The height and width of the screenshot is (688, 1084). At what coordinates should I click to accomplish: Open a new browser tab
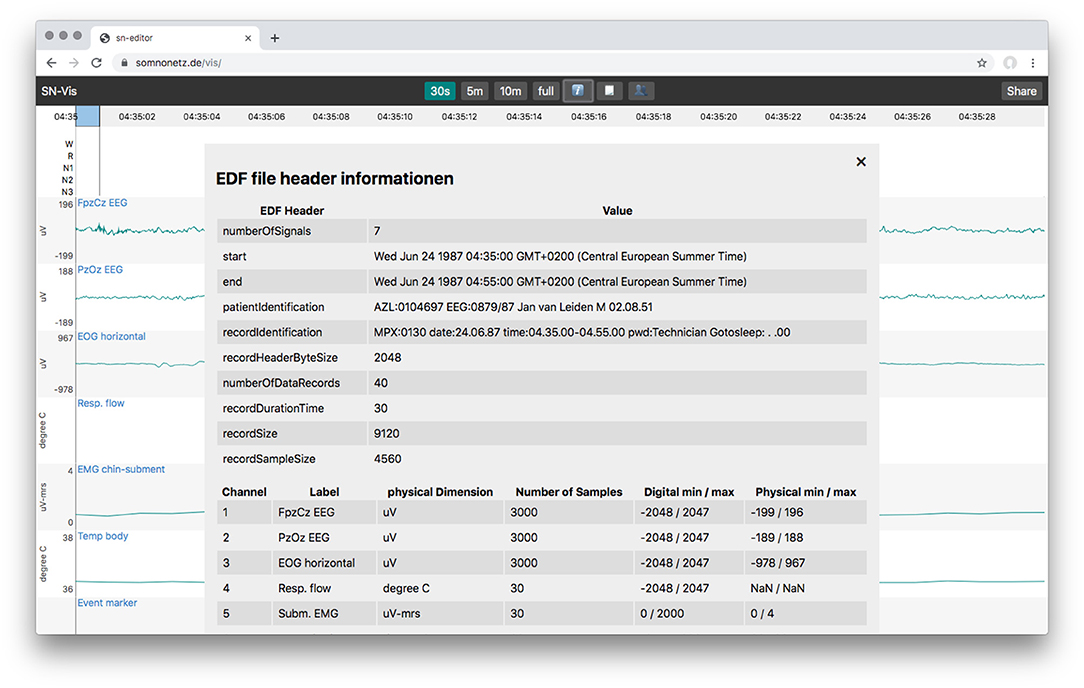274,38
